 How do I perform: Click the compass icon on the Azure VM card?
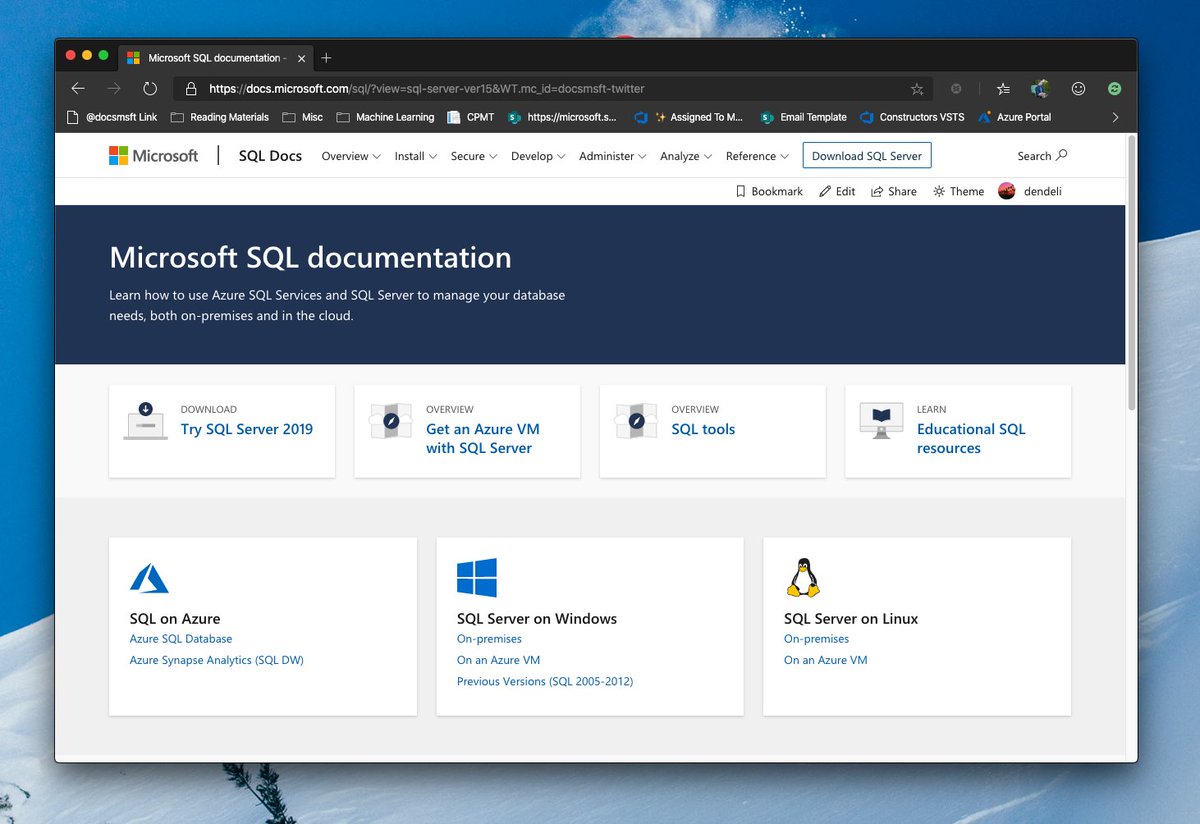pyautogui.click(x=391, y=421)
